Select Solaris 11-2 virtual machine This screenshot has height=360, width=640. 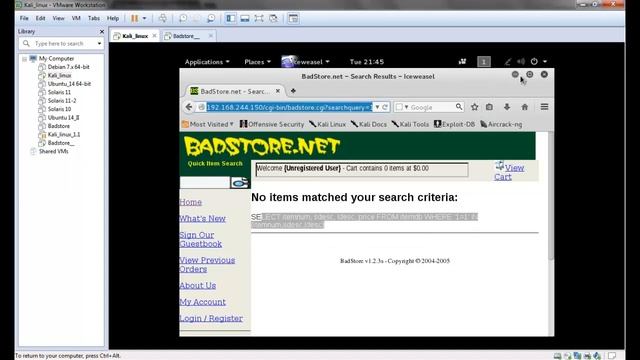click(62, 100)
